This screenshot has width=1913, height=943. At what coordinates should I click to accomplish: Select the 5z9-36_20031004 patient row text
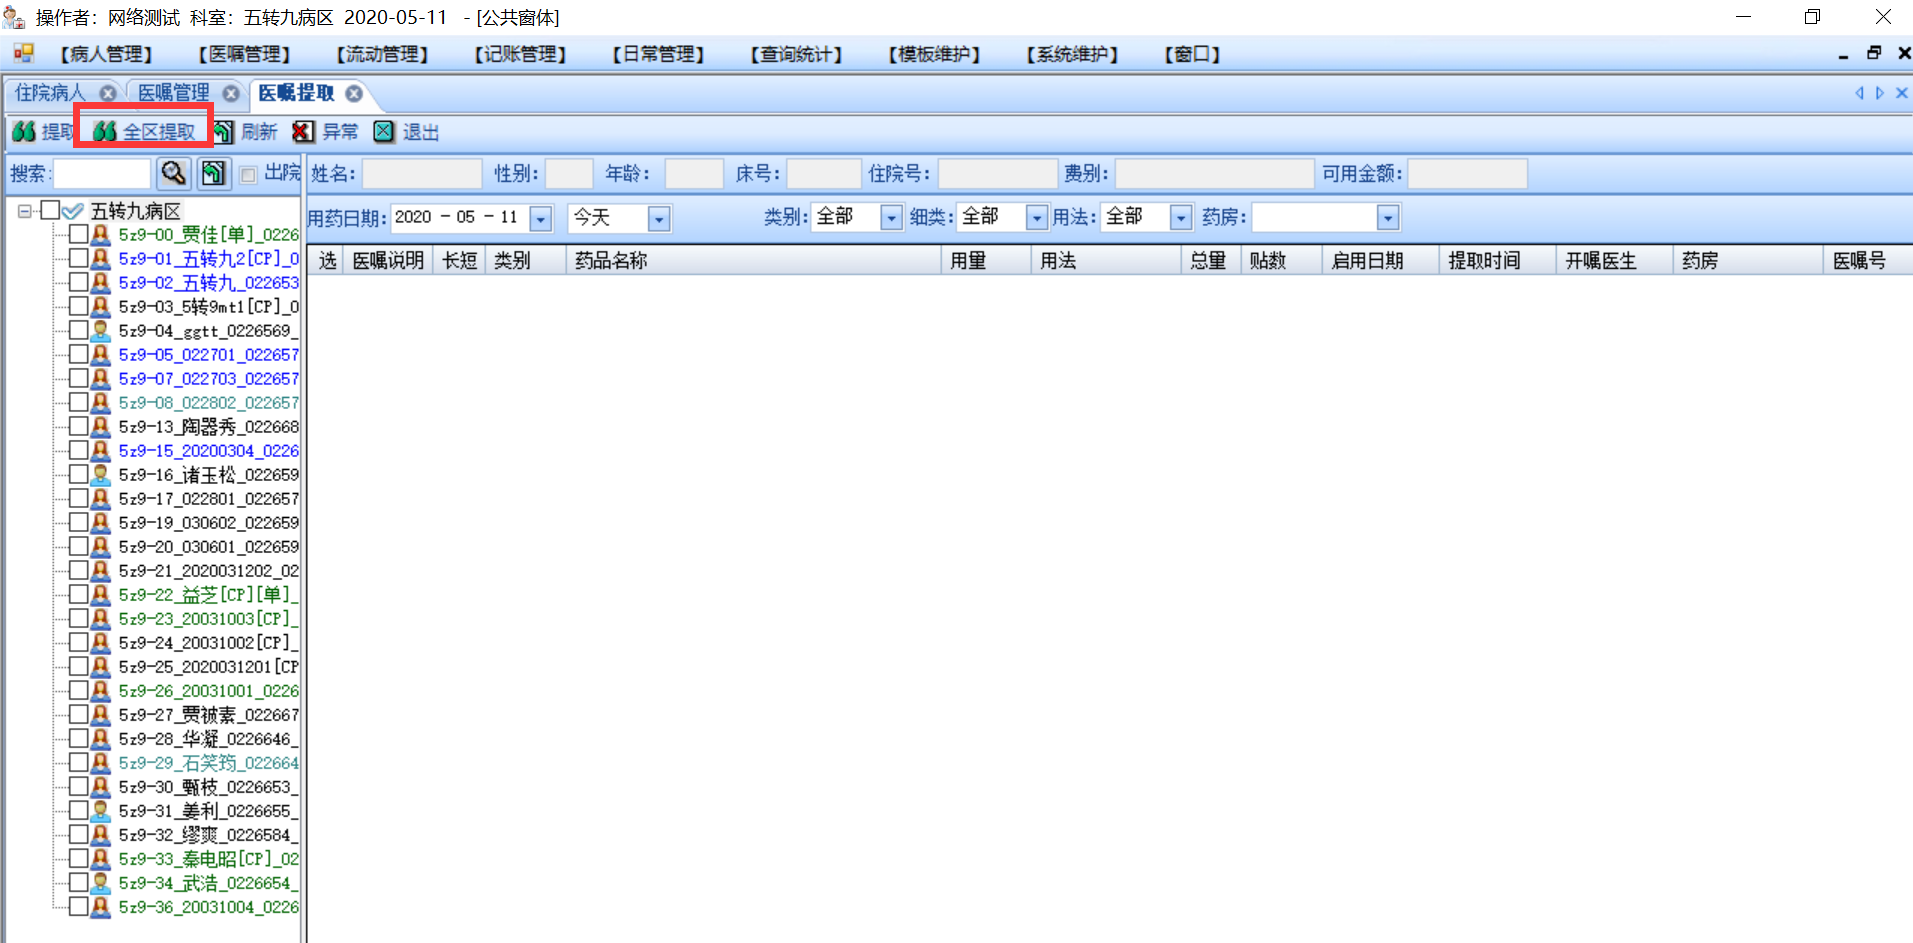pyautogui.click(x=208, y=907)
